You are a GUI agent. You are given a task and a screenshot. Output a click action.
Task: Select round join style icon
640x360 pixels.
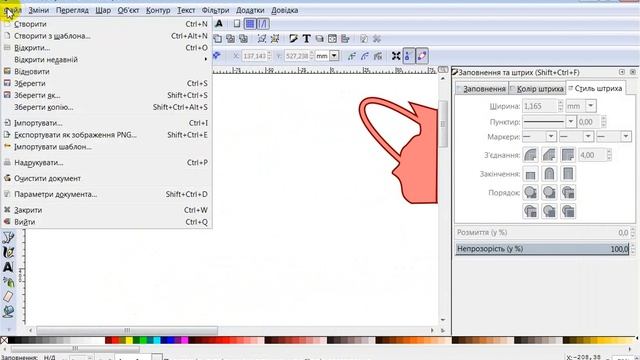point(530,155)
